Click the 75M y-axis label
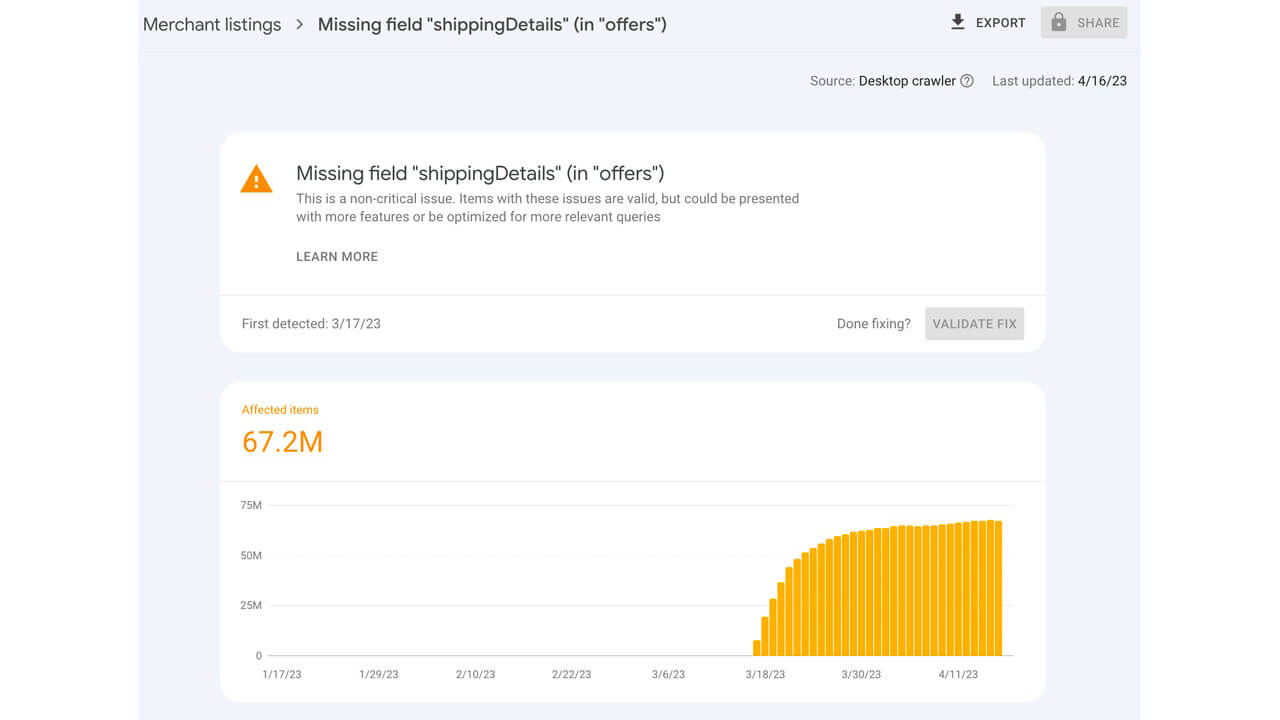The height and width of the screenshot is (720, 1280). pos(251,505)
